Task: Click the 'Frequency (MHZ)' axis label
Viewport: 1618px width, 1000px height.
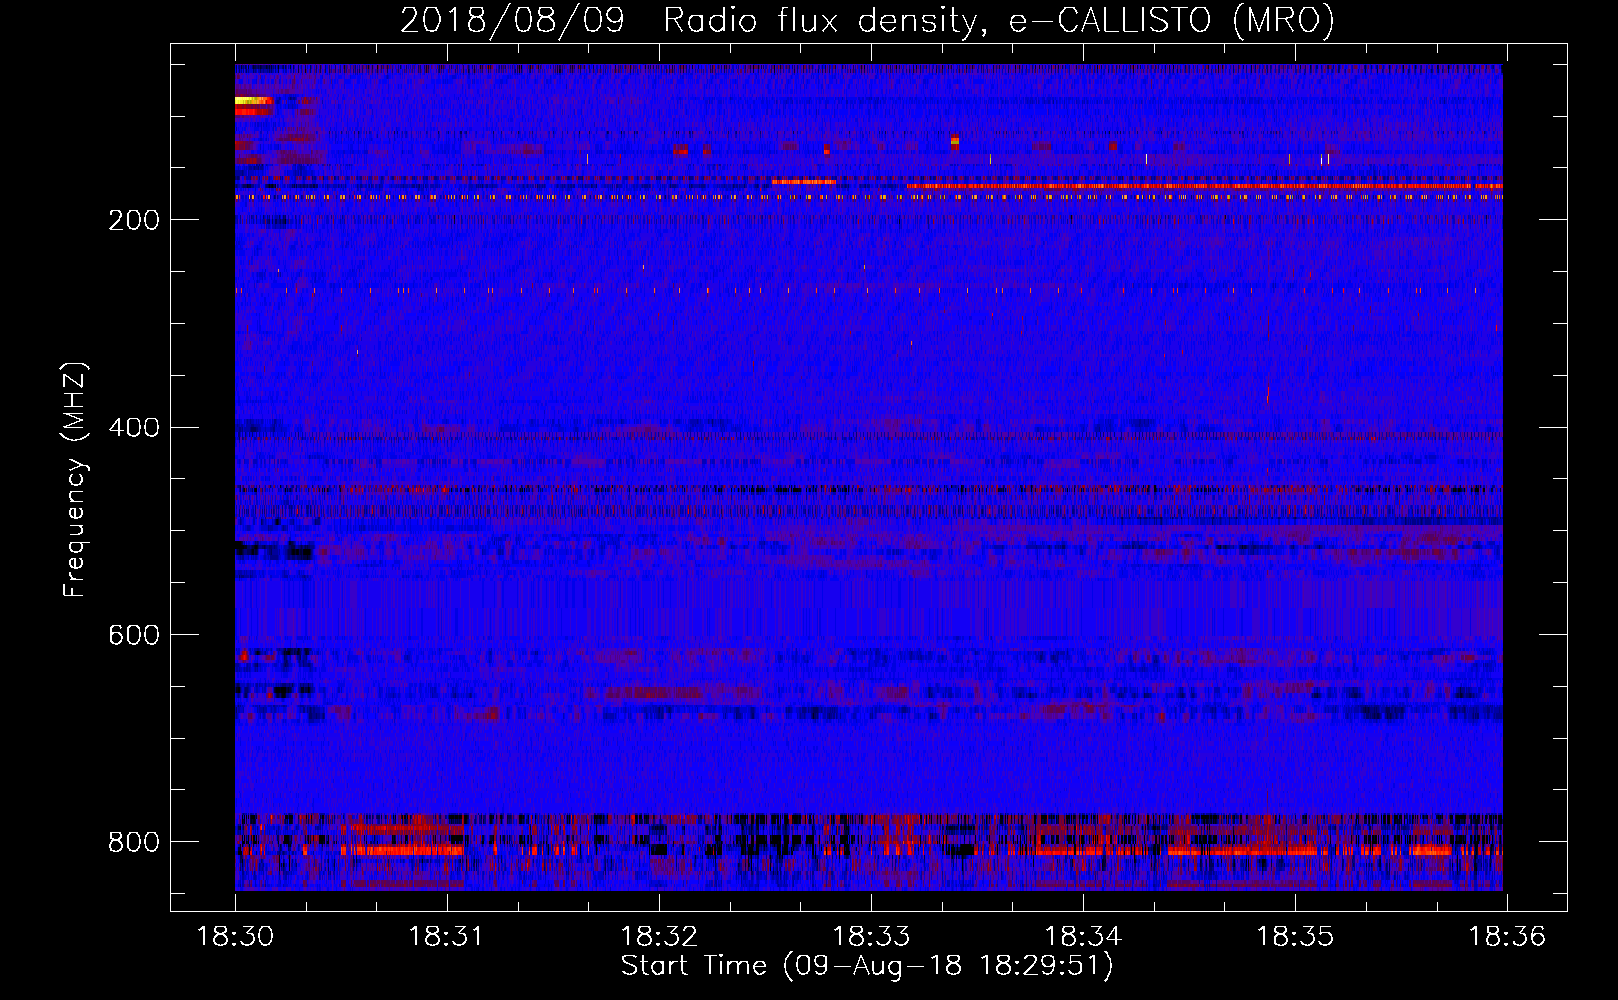Action: (74, 480)
